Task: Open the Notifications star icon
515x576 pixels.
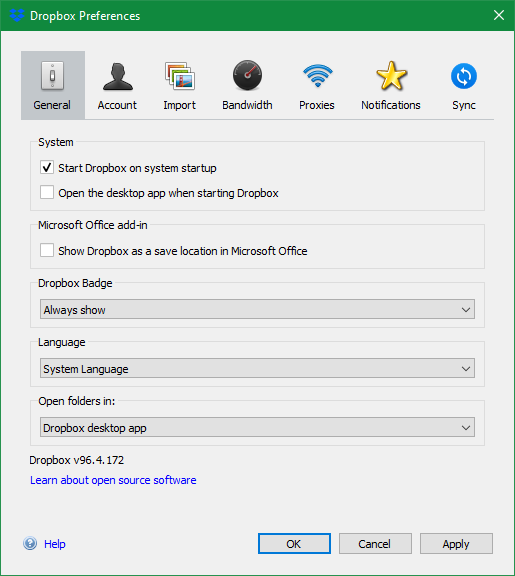Action: point(392,76)
